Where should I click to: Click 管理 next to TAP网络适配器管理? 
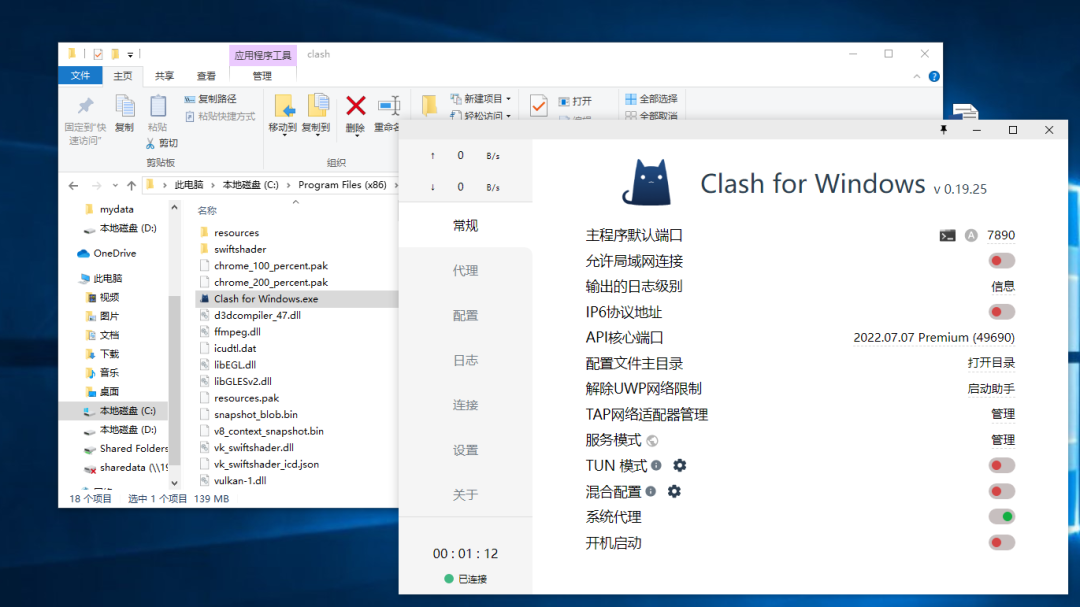1003,414
